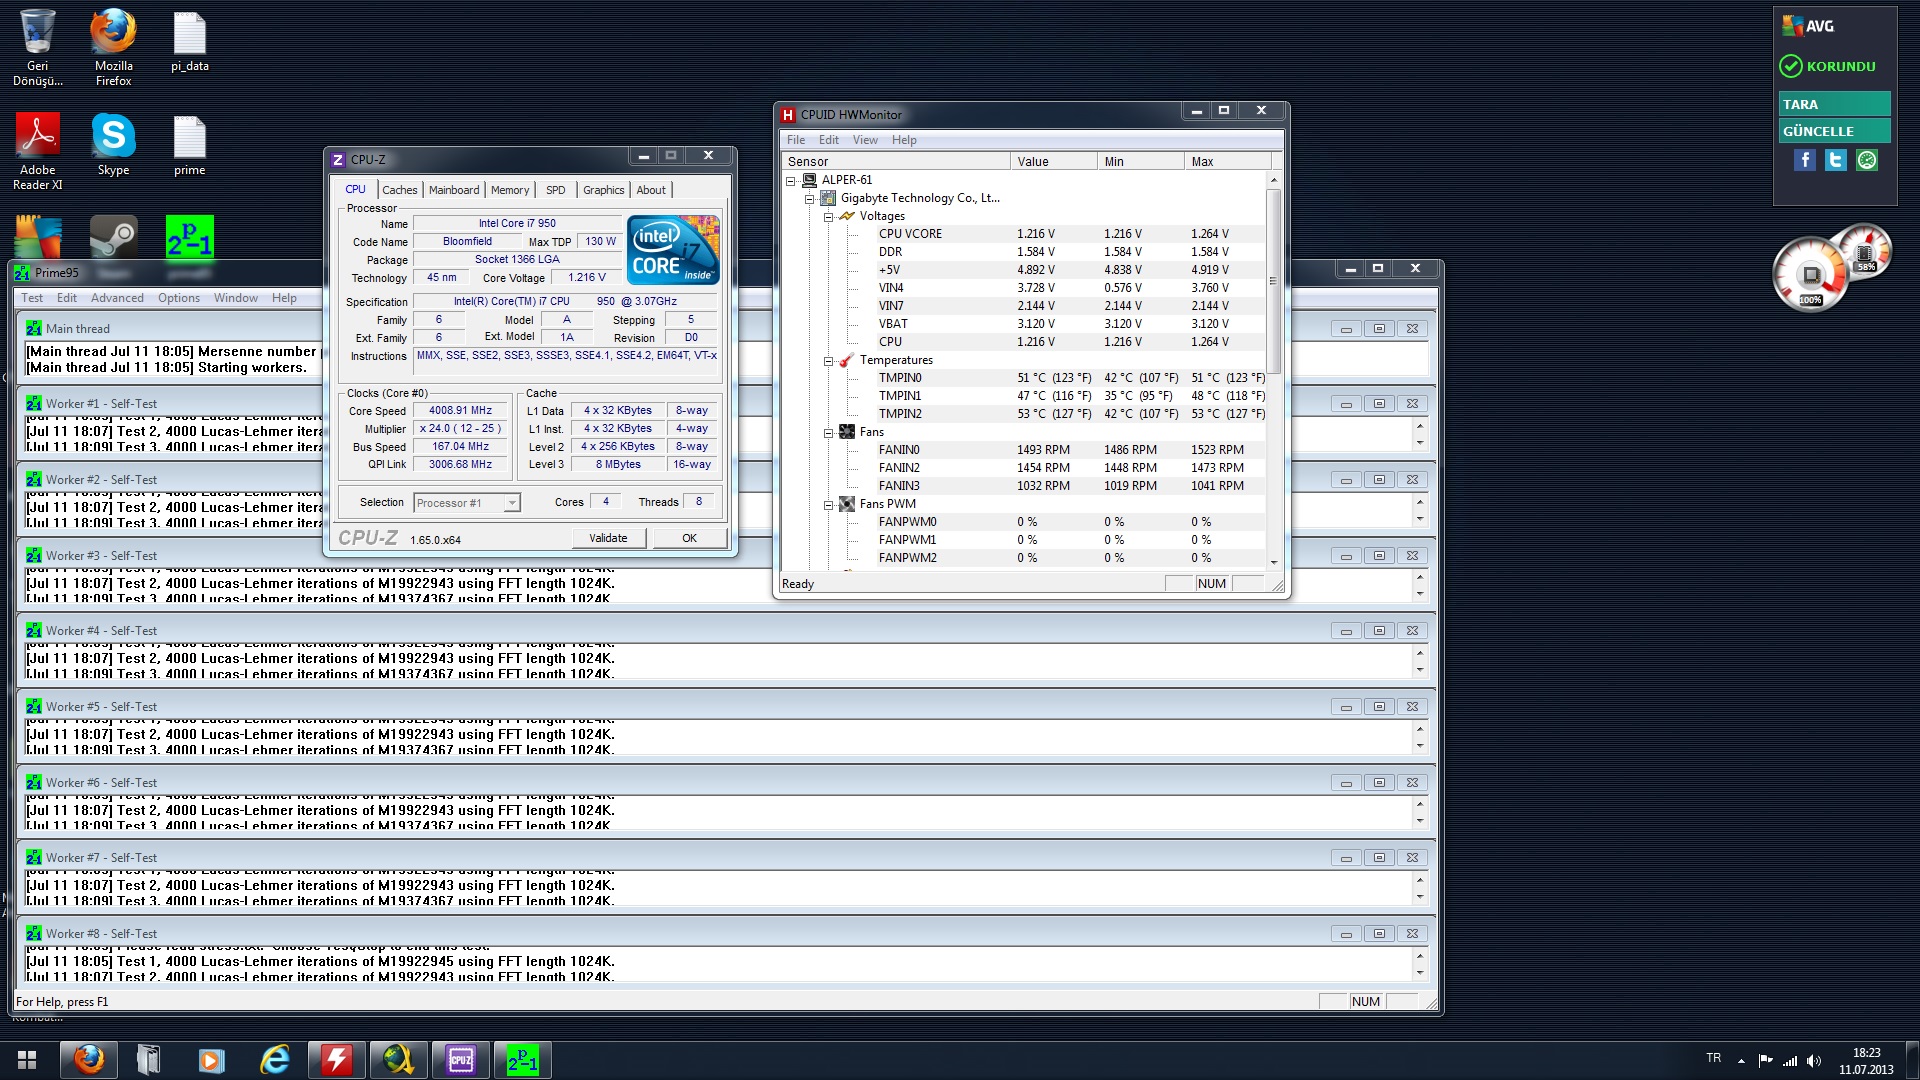Screen dimensions: 1920x1080
Task: Click the CPU-Z multiplier field value
Action: tap(461, 429)
